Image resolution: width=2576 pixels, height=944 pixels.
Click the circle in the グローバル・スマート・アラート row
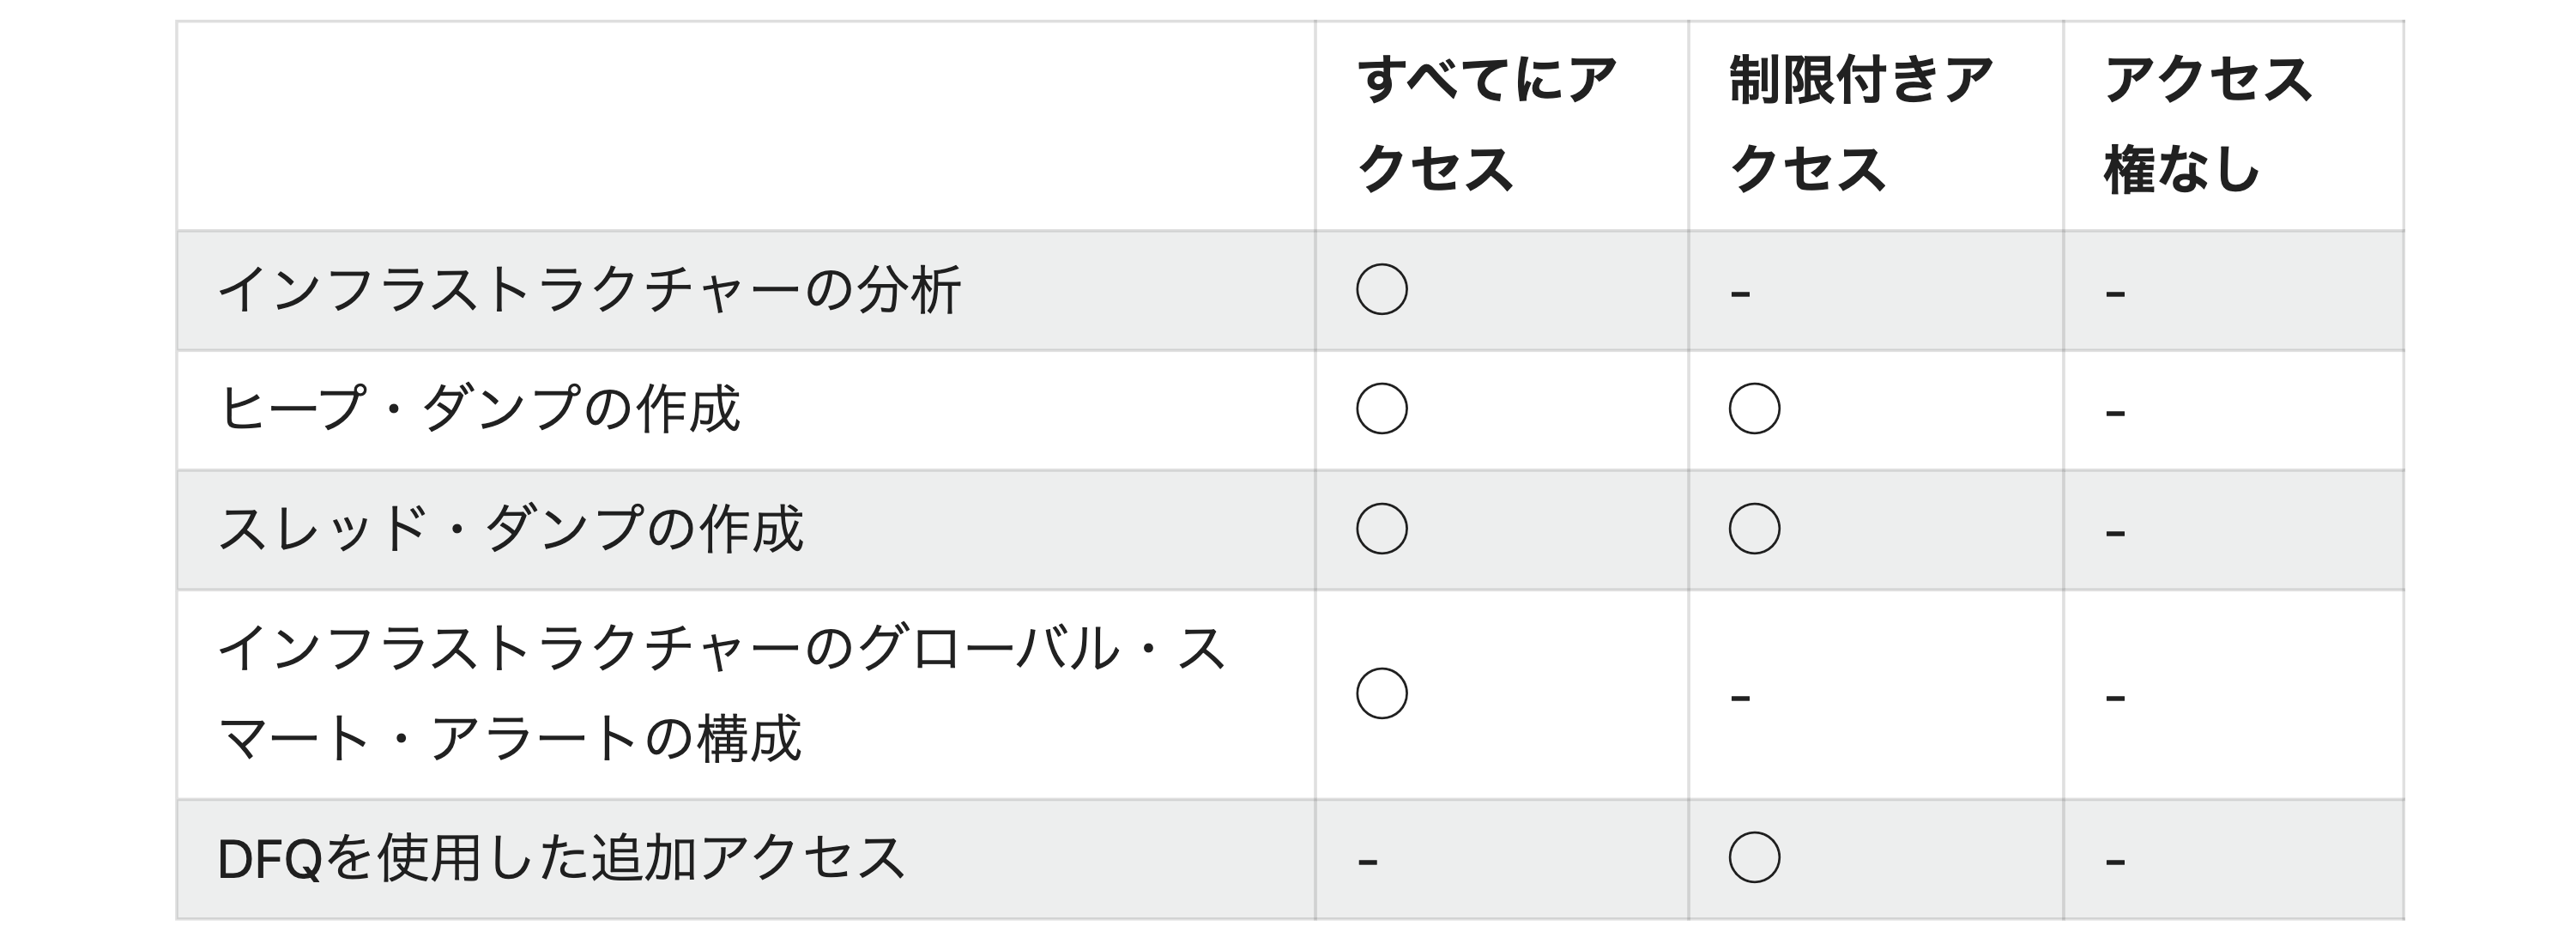click(1381, 694)
